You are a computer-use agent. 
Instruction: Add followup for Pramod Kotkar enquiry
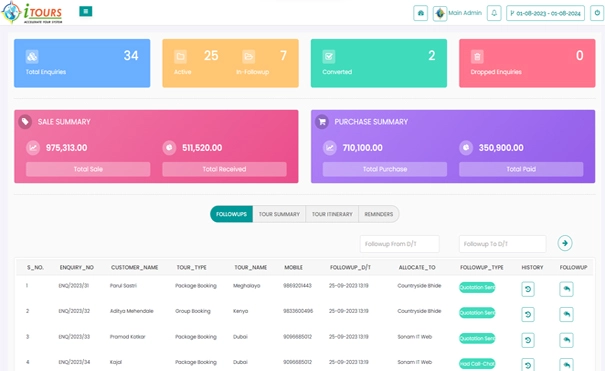(566, 340)
